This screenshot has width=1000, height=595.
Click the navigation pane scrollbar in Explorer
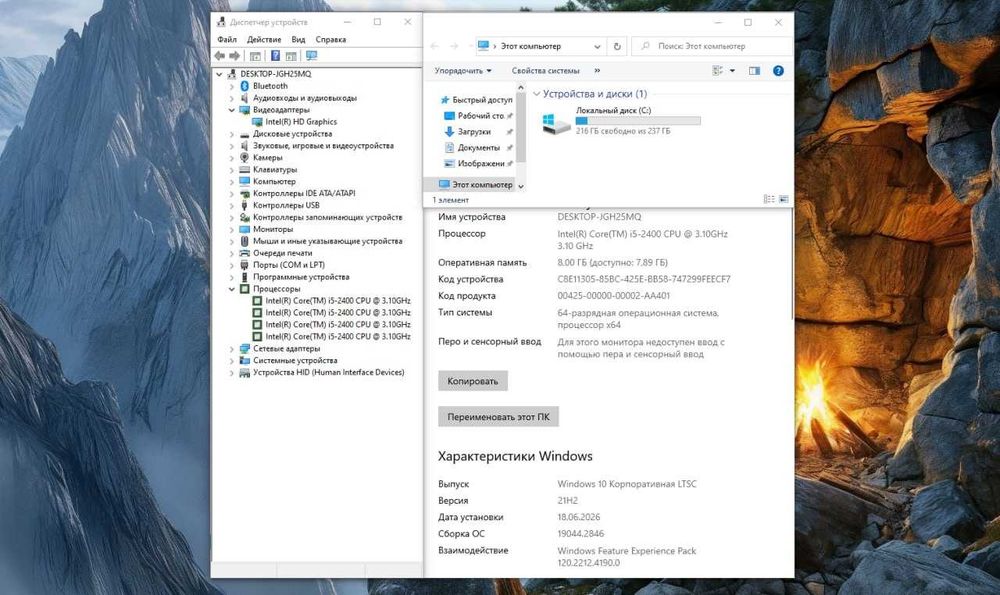click(x=520, y=128)
